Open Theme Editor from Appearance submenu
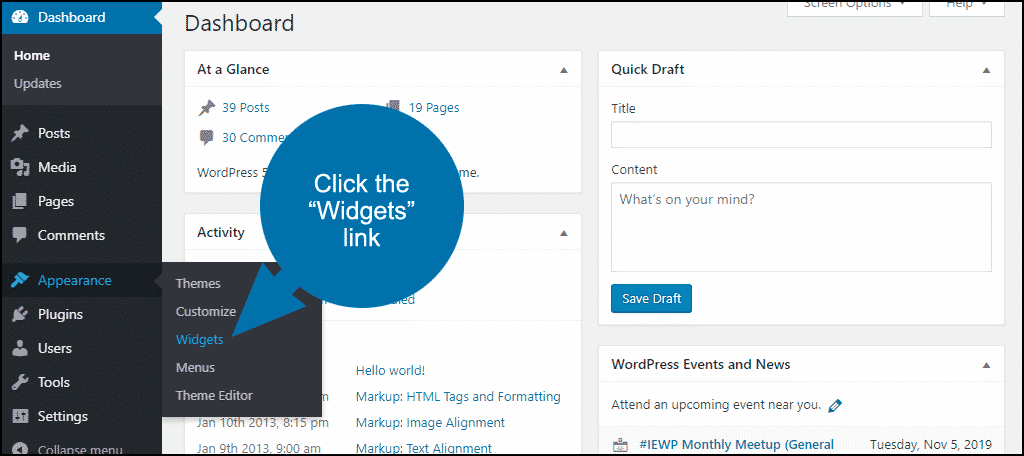The width and height of the screenshot is (1024, 456). pyautogui.click(x=214, y=395)
